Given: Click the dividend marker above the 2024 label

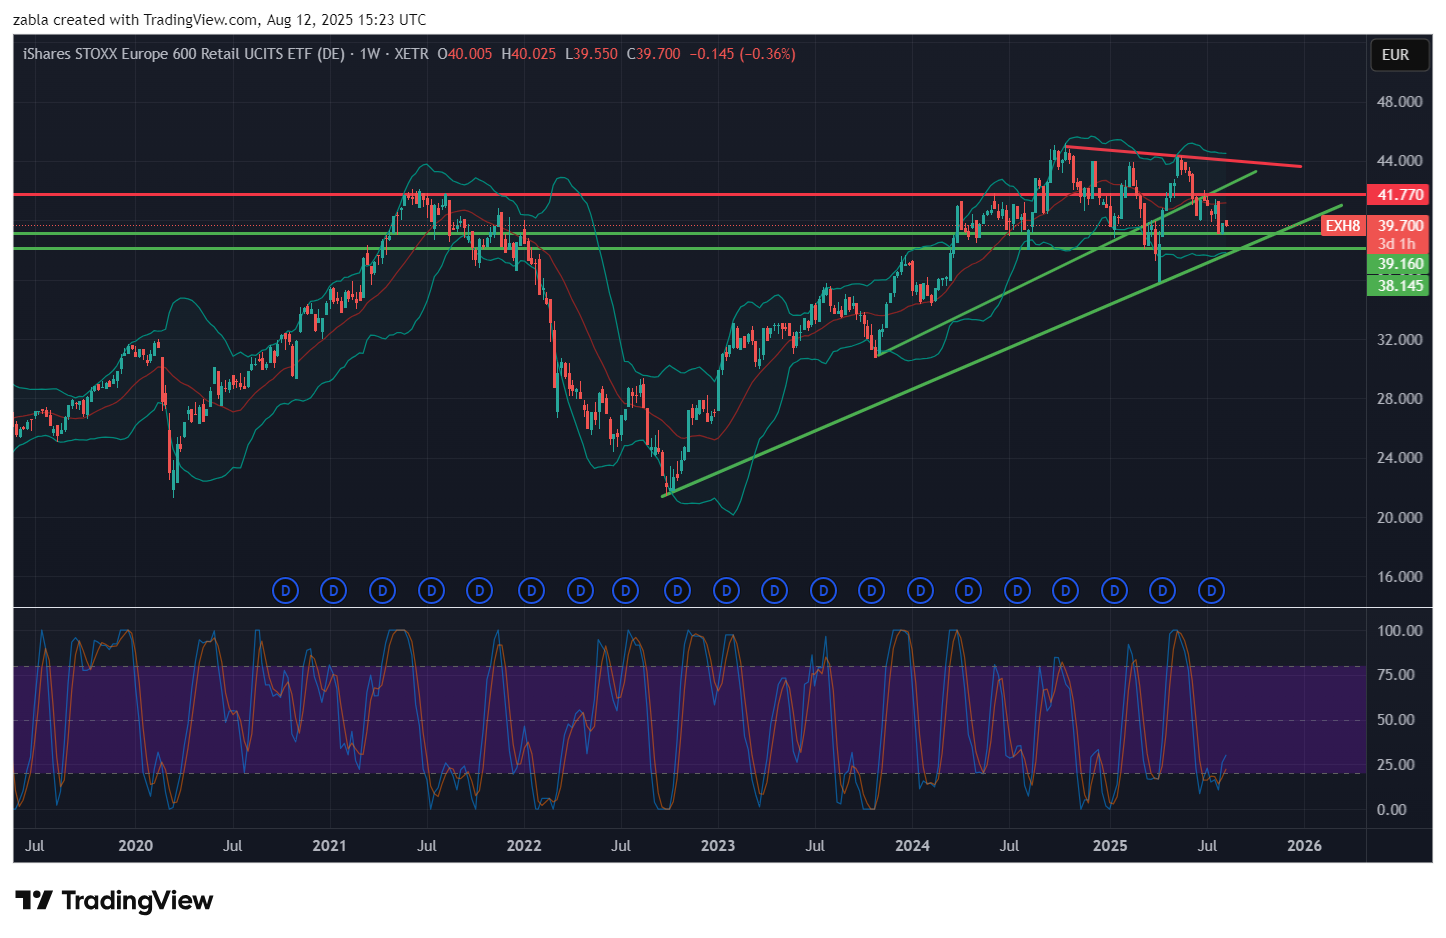Looking at the screenshot, I should coord(920,591).
